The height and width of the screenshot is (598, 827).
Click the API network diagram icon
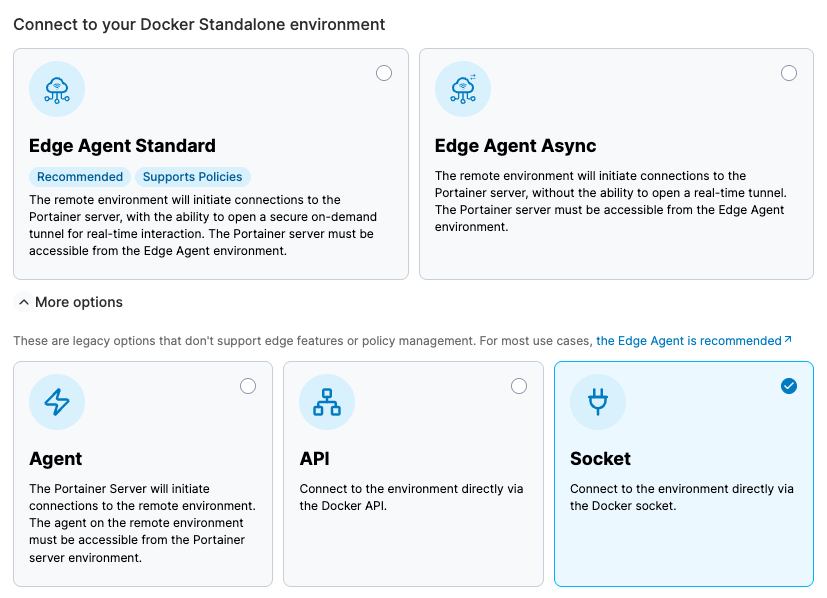327,402
